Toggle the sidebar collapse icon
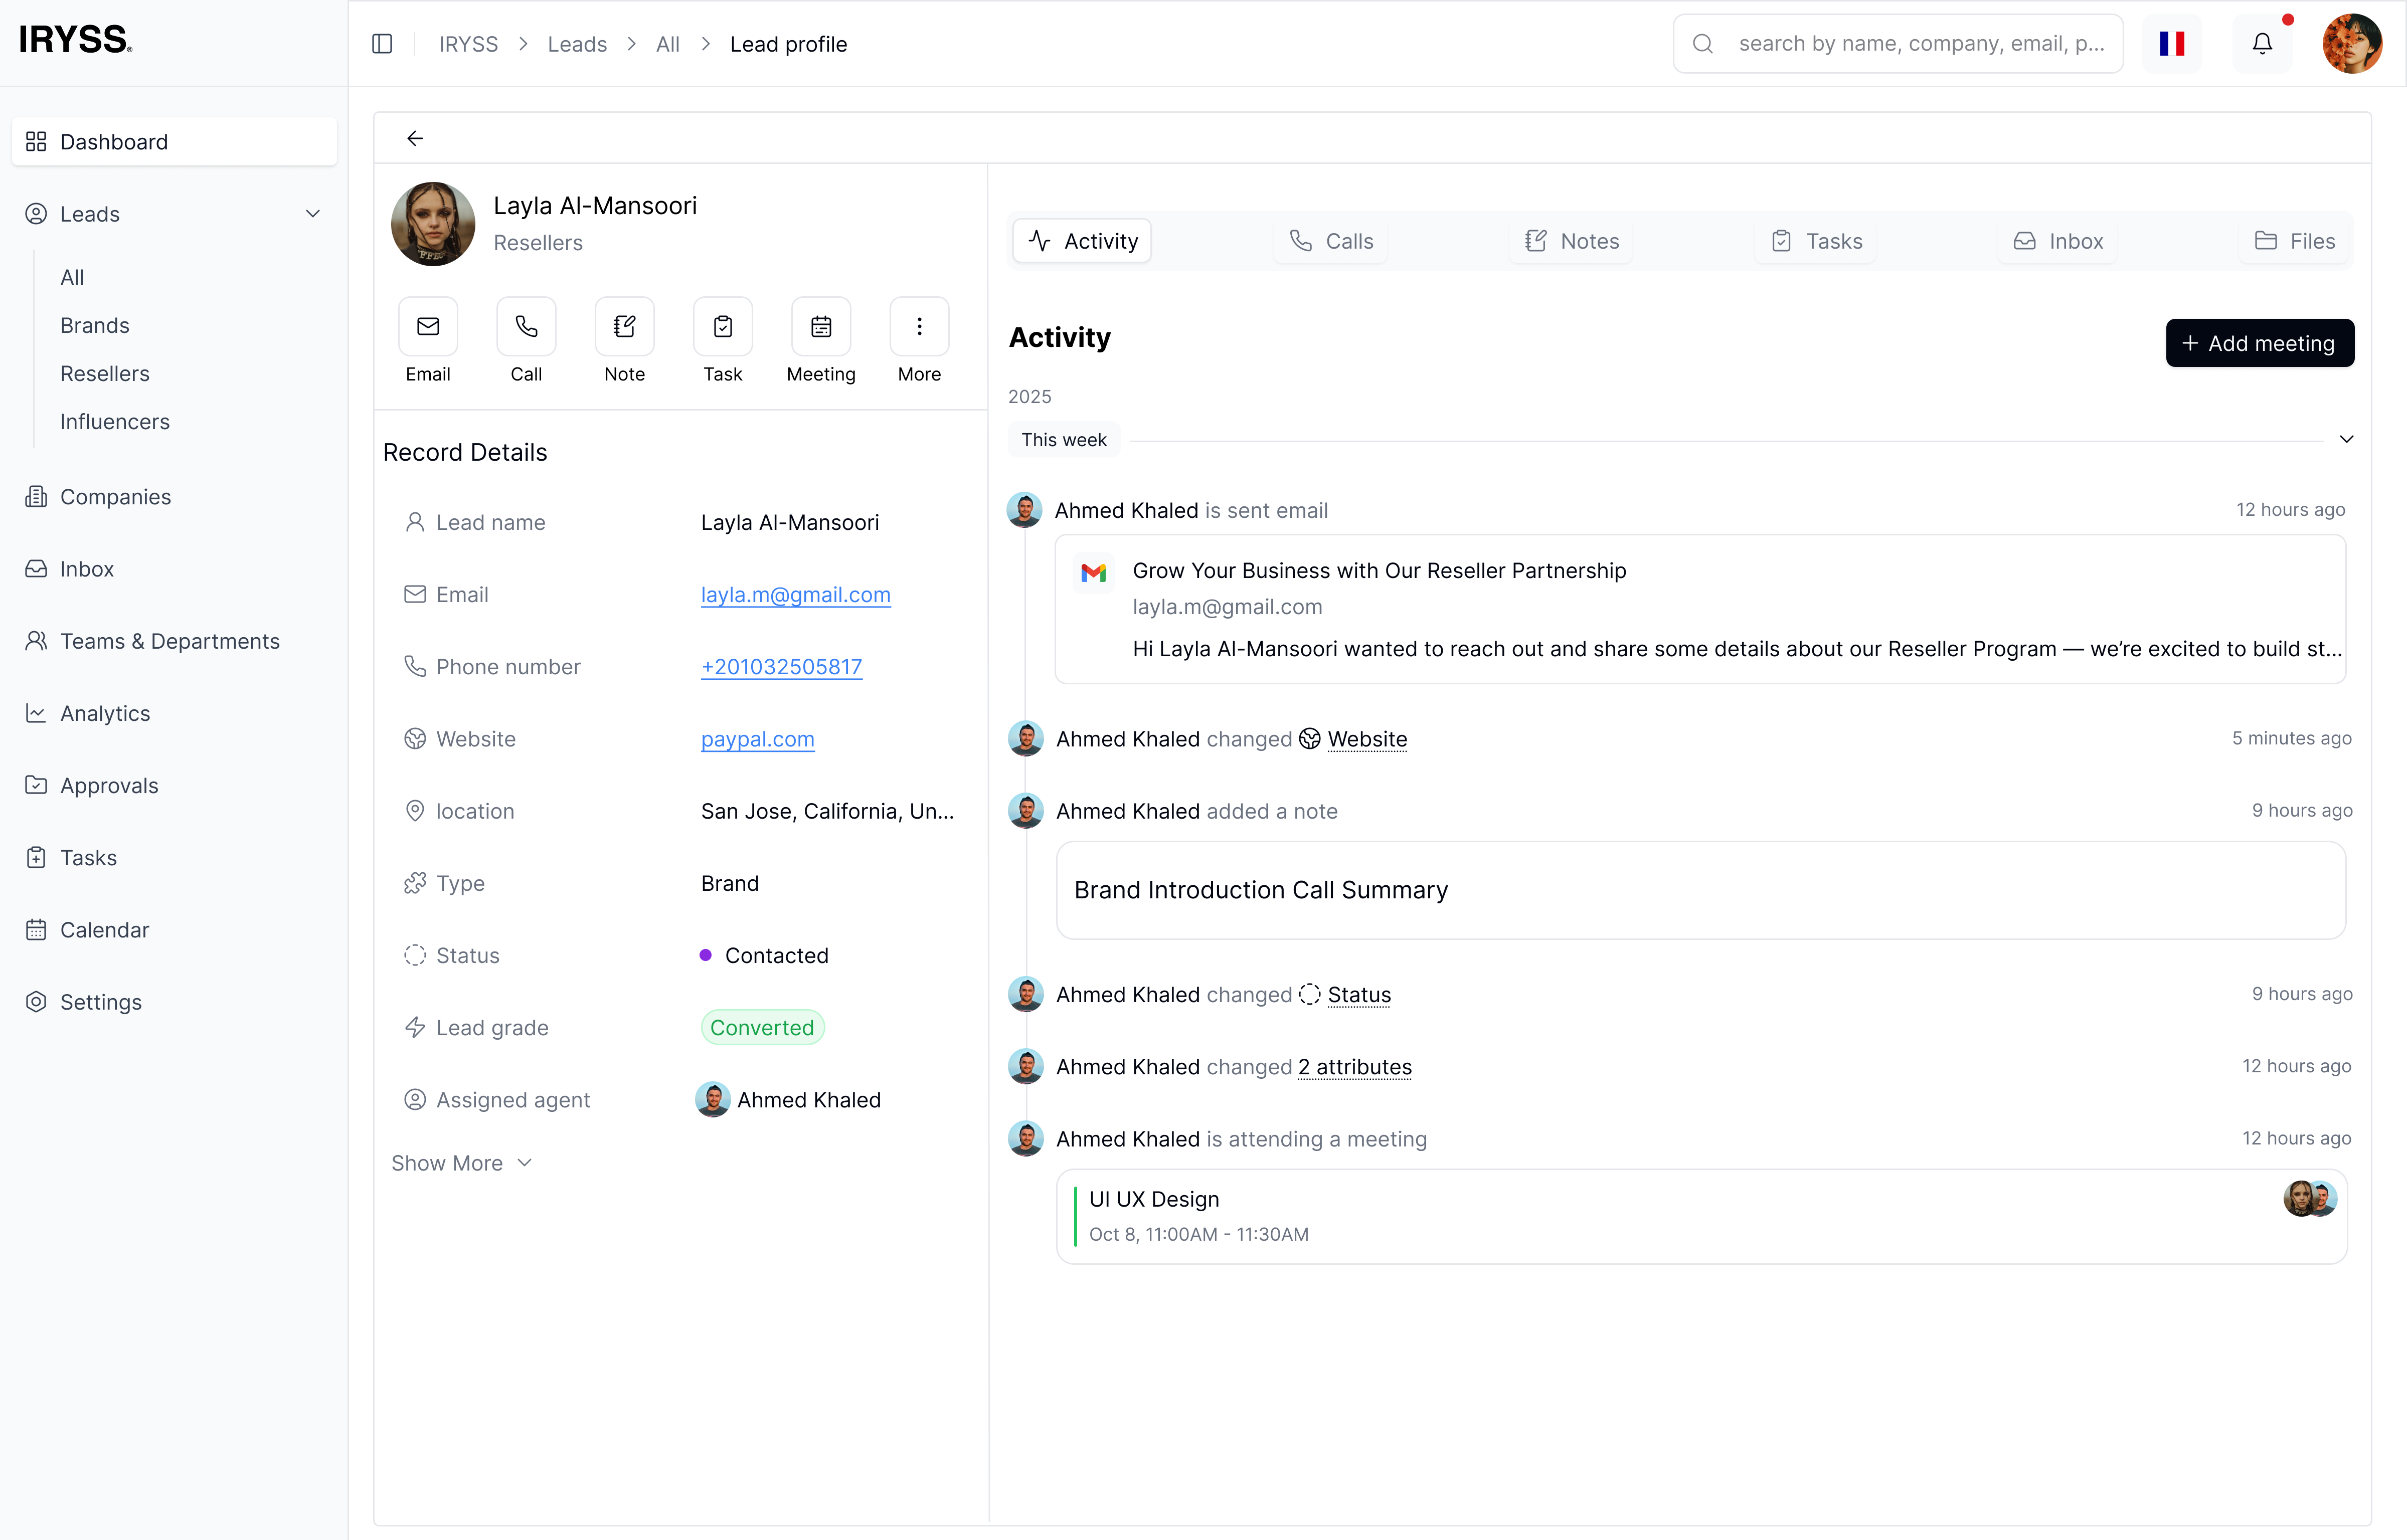This screenshot has height=1540, width=2407. [x=382, y=44]
